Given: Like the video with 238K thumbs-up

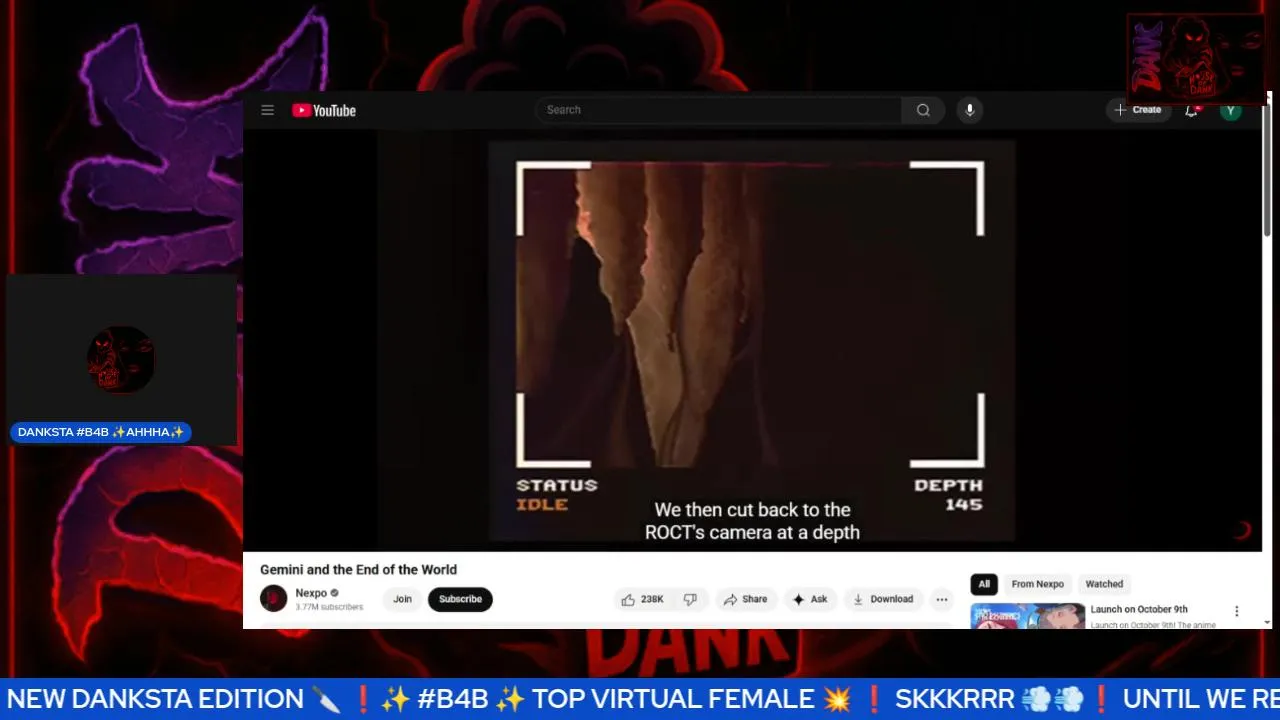Looking at the screenshot, I should (x=642, y=599).
